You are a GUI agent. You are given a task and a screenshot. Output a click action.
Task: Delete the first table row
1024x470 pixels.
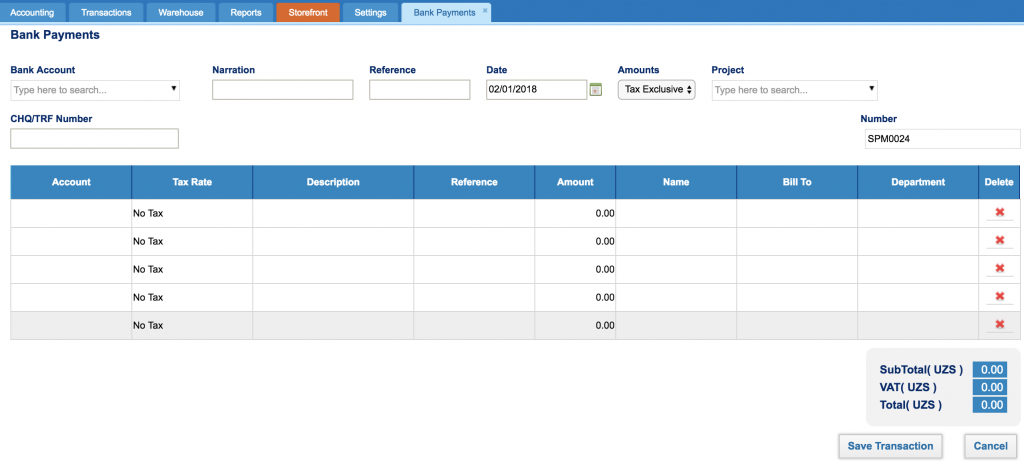[999, 212]
